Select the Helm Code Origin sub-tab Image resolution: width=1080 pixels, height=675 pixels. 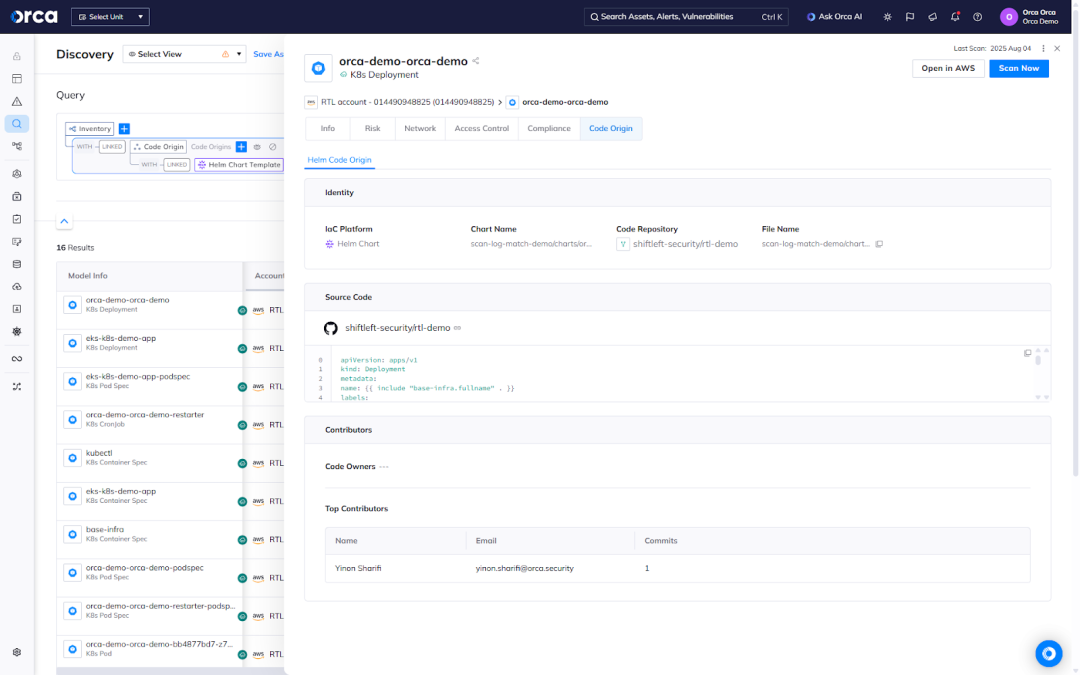(340, 160)
